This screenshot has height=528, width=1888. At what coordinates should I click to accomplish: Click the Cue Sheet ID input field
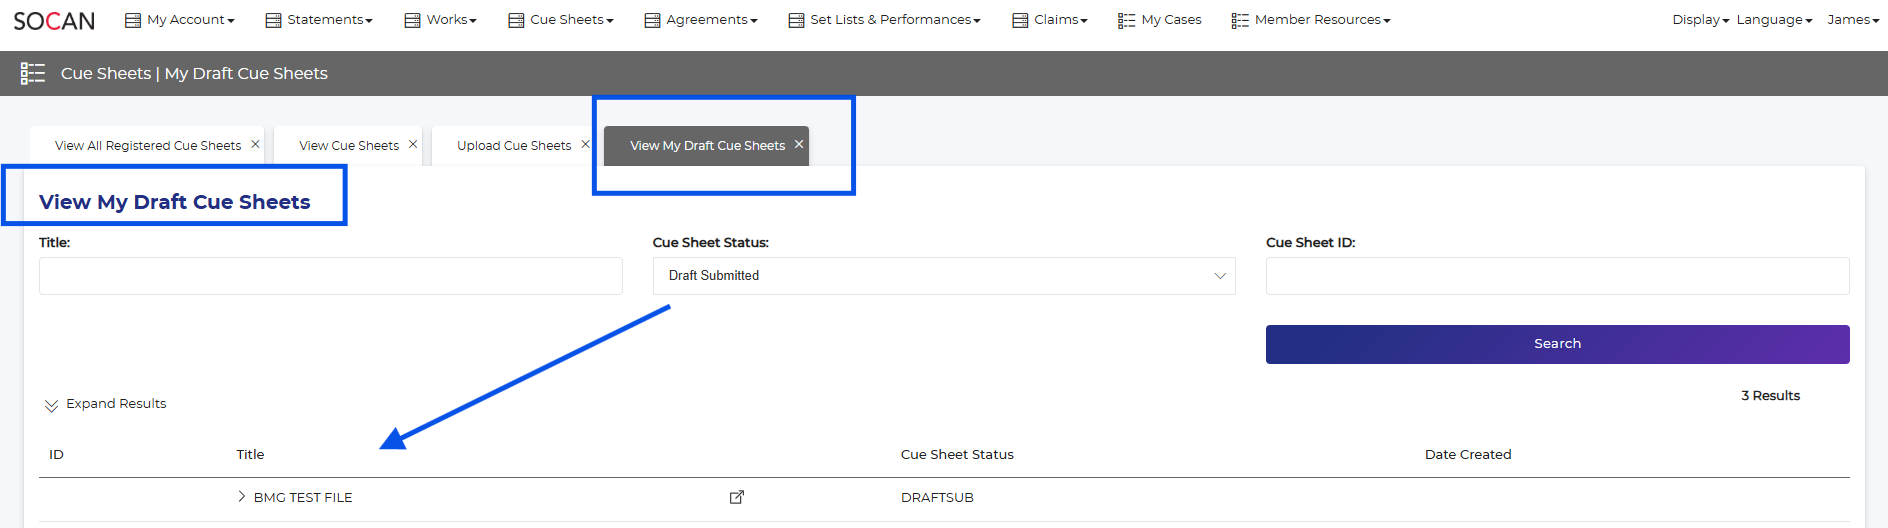click(x=1557, y=276)
